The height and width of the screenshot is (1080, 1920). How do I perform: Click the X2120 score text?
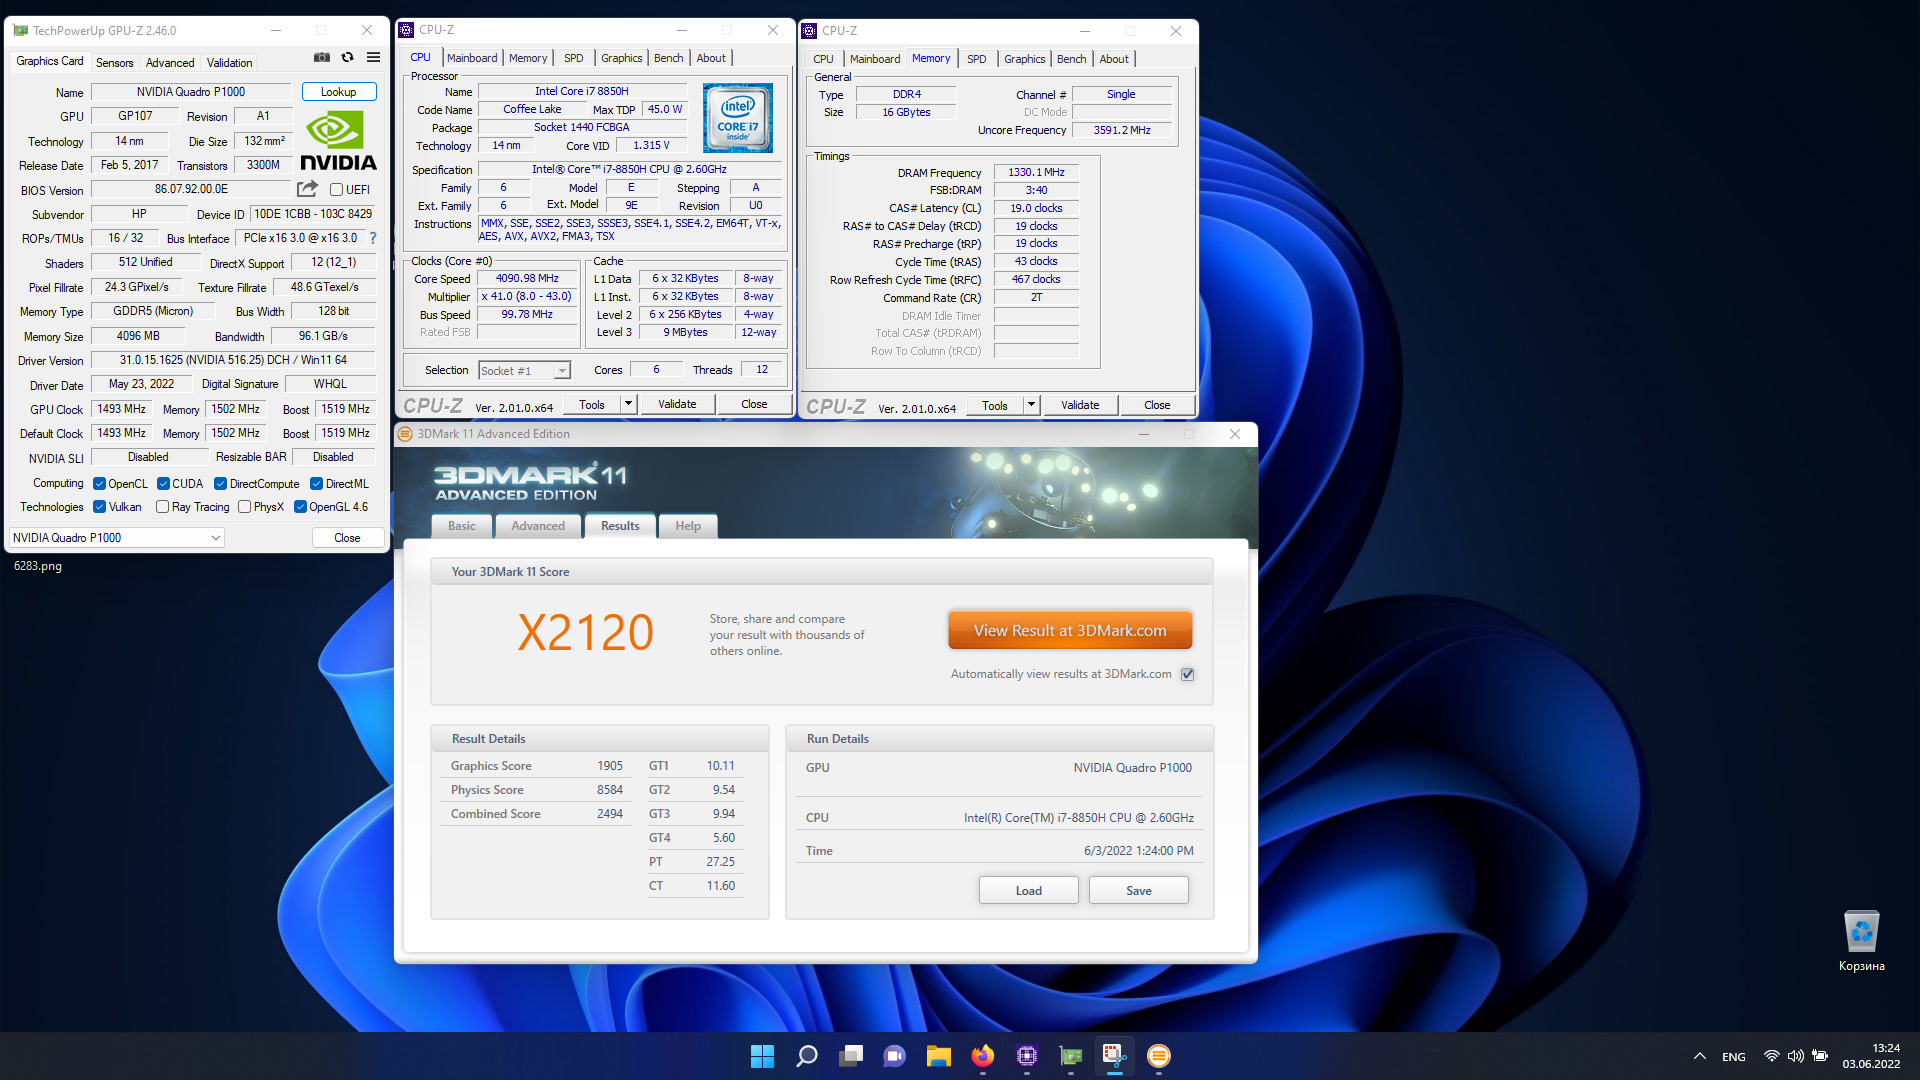click(585, 632)
